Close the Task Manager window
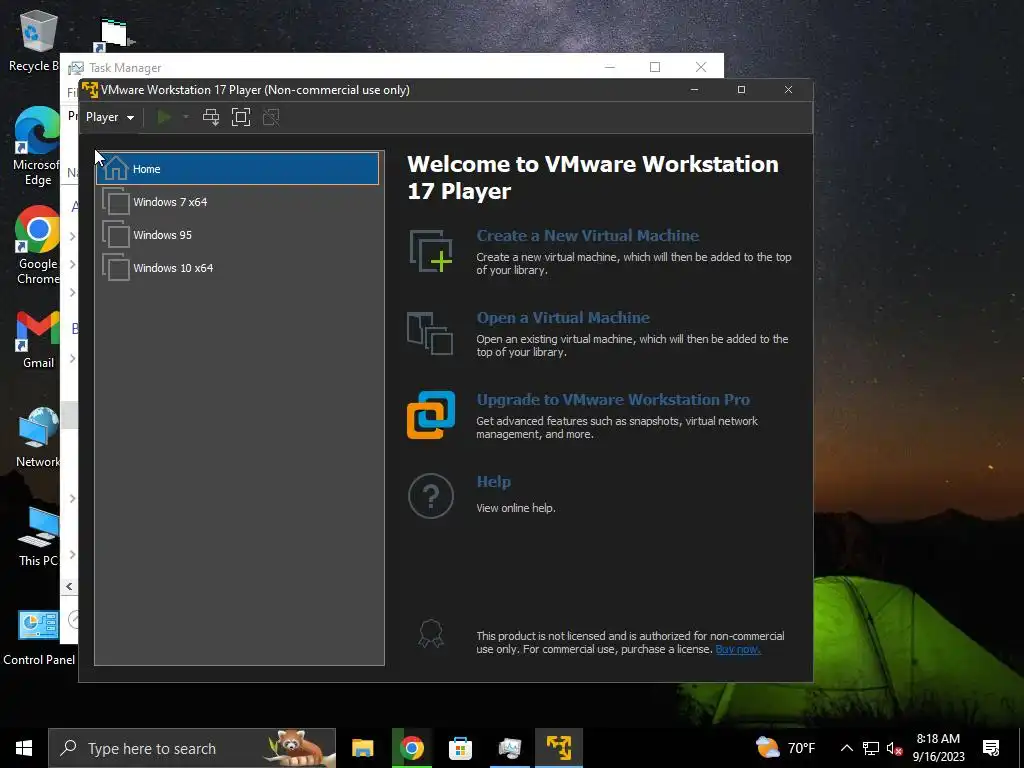The width and height of the screenshot is (1024, 768). click(x=701, y=67)
